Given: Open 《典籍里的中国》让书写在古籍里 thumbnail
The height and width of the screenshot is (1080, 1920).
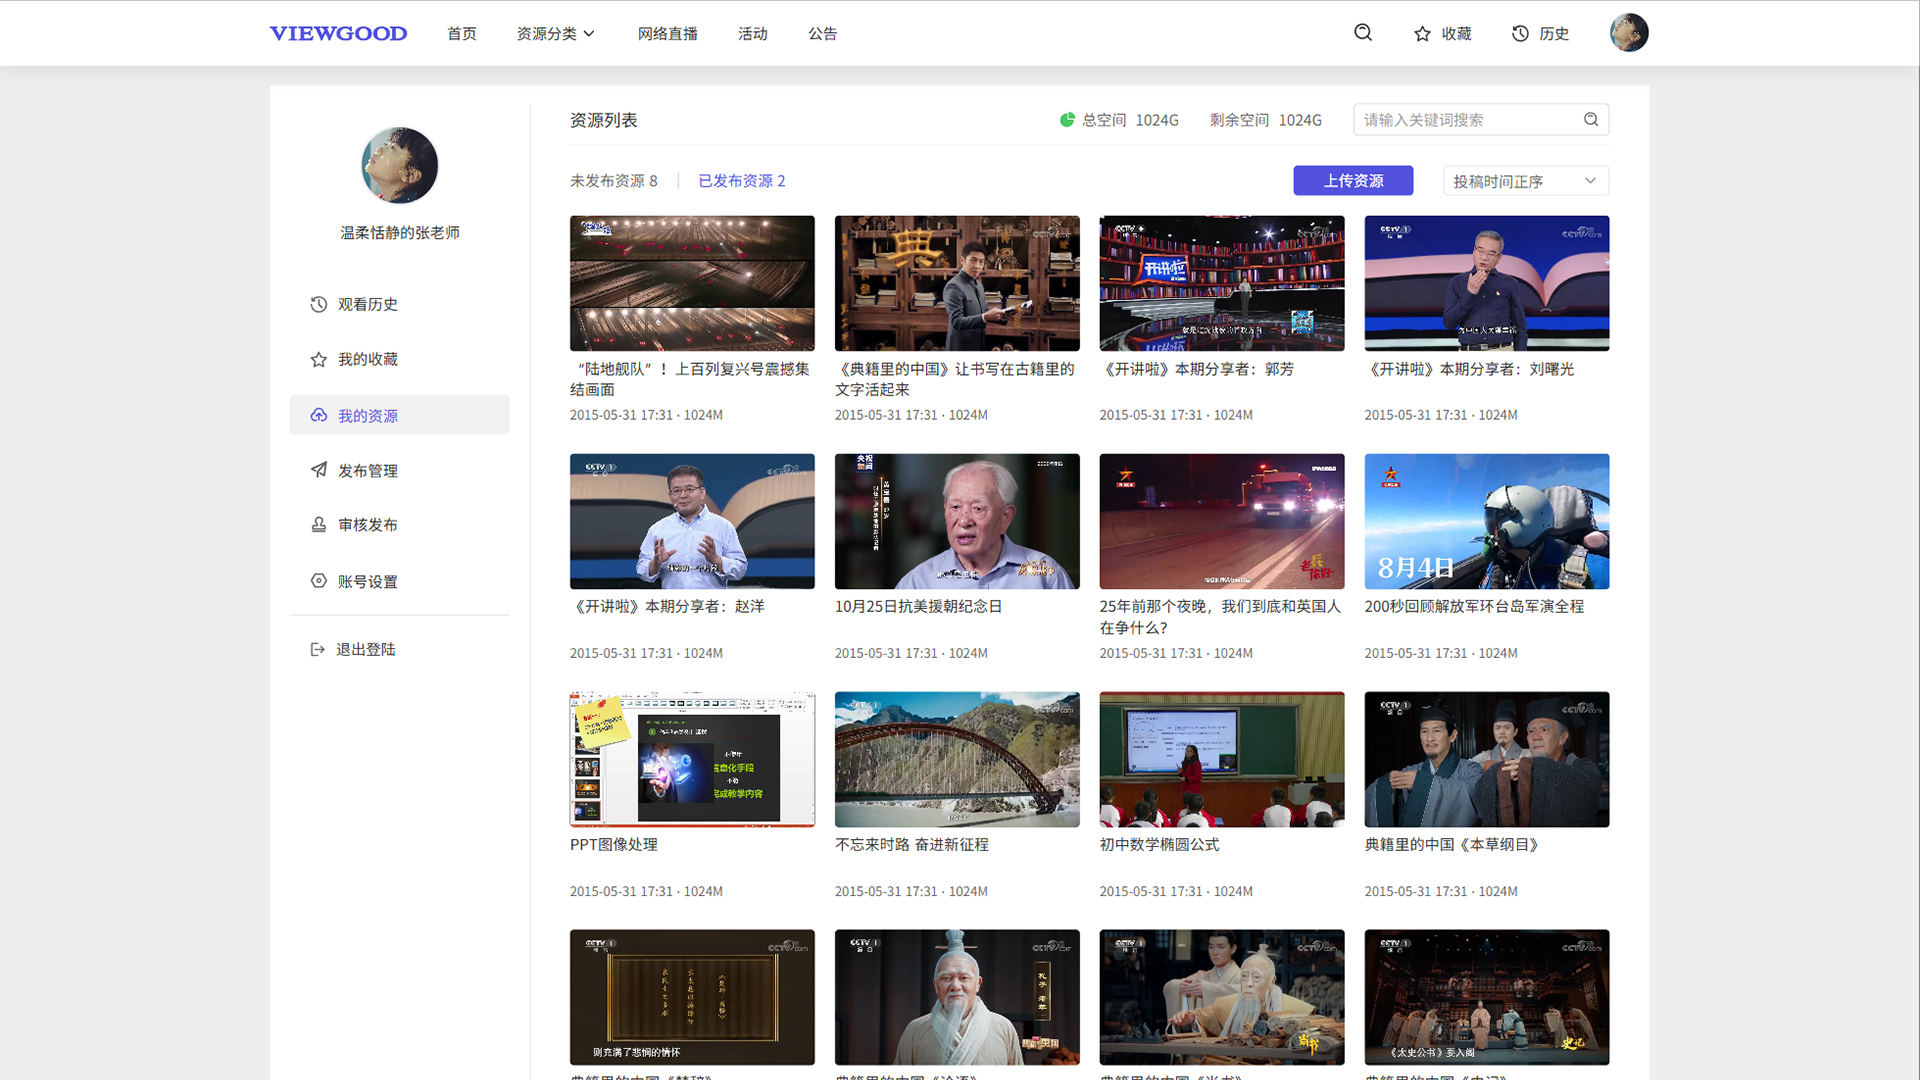Looking at the screenshot, I should (957, 283).
